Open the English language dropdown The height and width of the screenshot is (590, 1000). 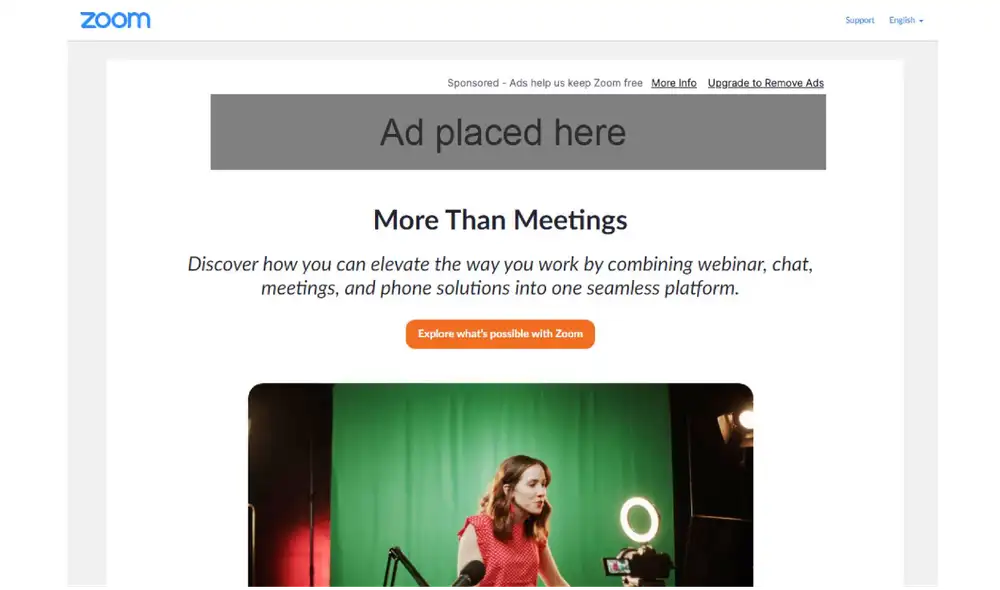point(906,20)
